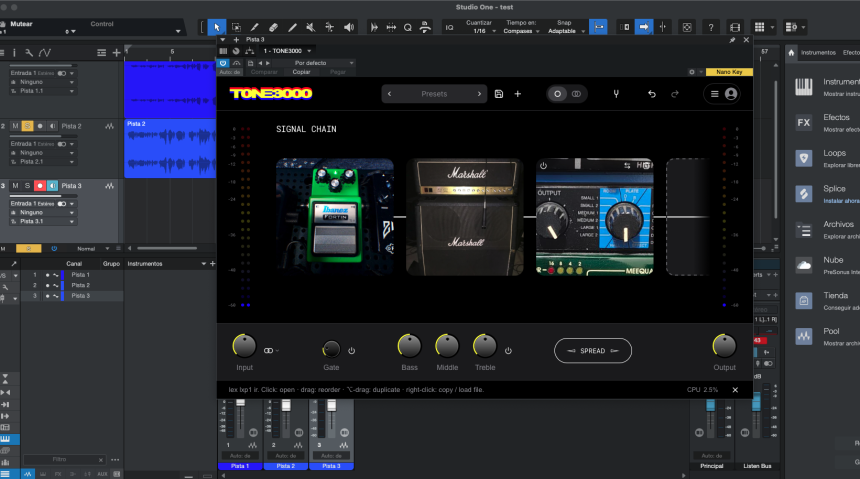The image size is (860, 479).
Task: Open the Instrumentos column menu in console
Action: [x=203, y=264]
